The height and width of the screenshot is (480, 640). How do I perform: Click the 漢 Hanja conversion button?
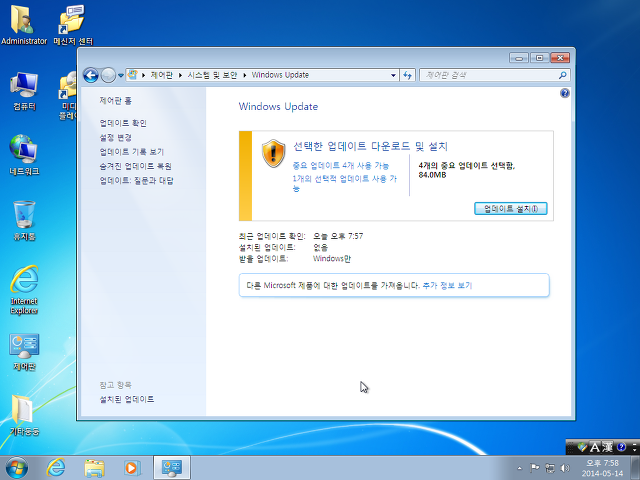tap(607, 447)
